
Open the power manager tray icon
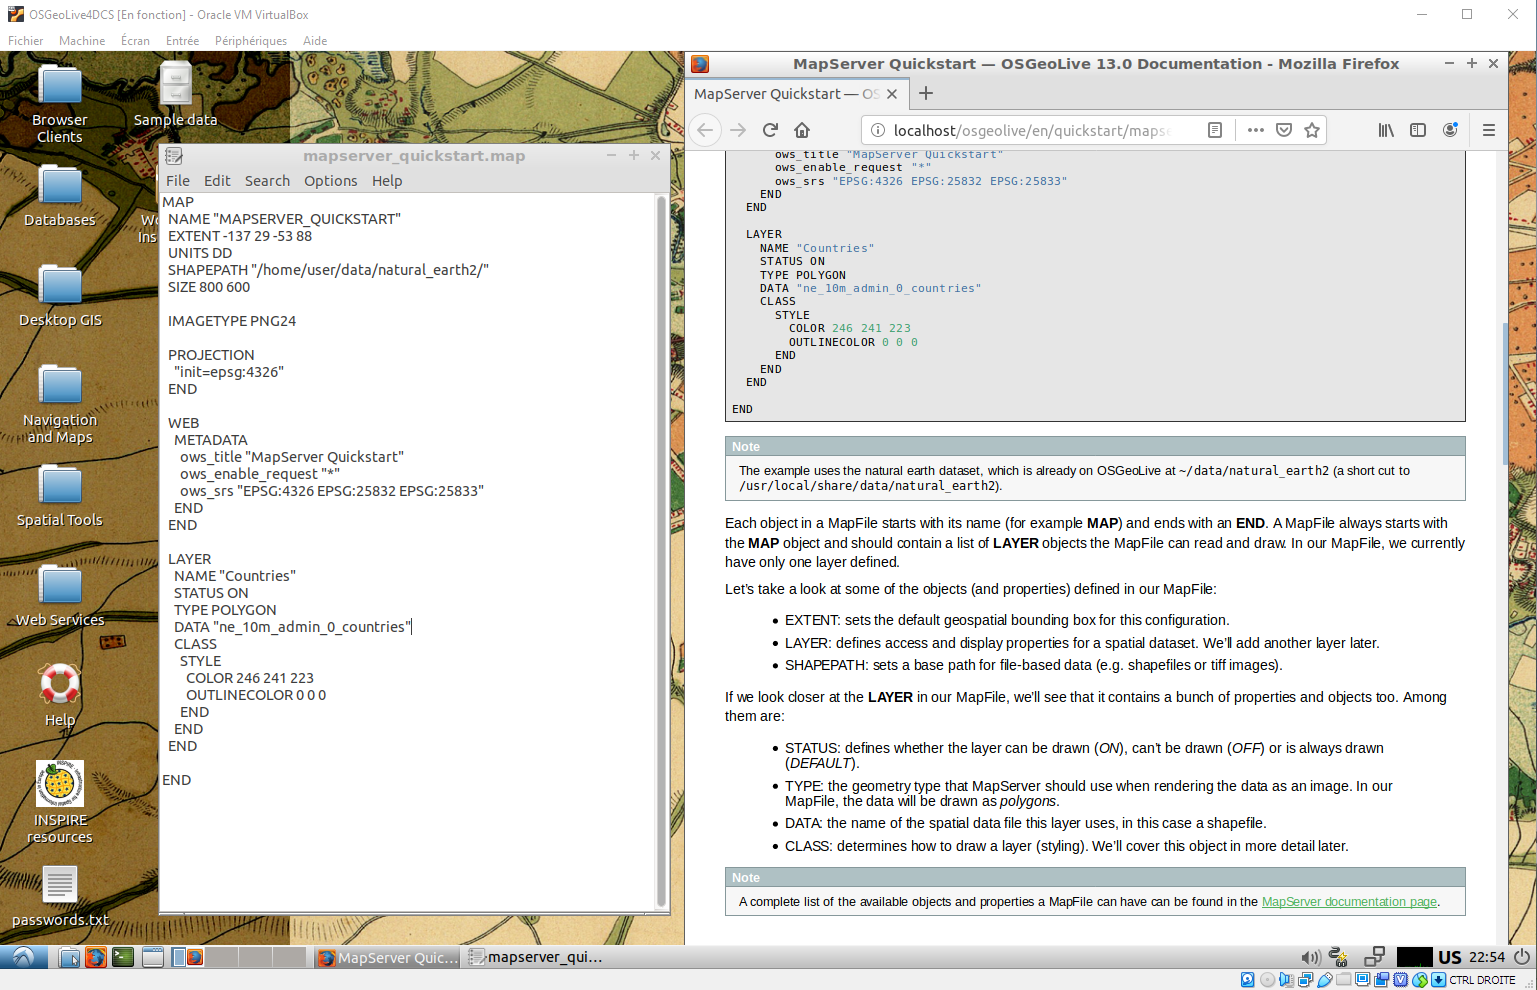point(1339,957)
